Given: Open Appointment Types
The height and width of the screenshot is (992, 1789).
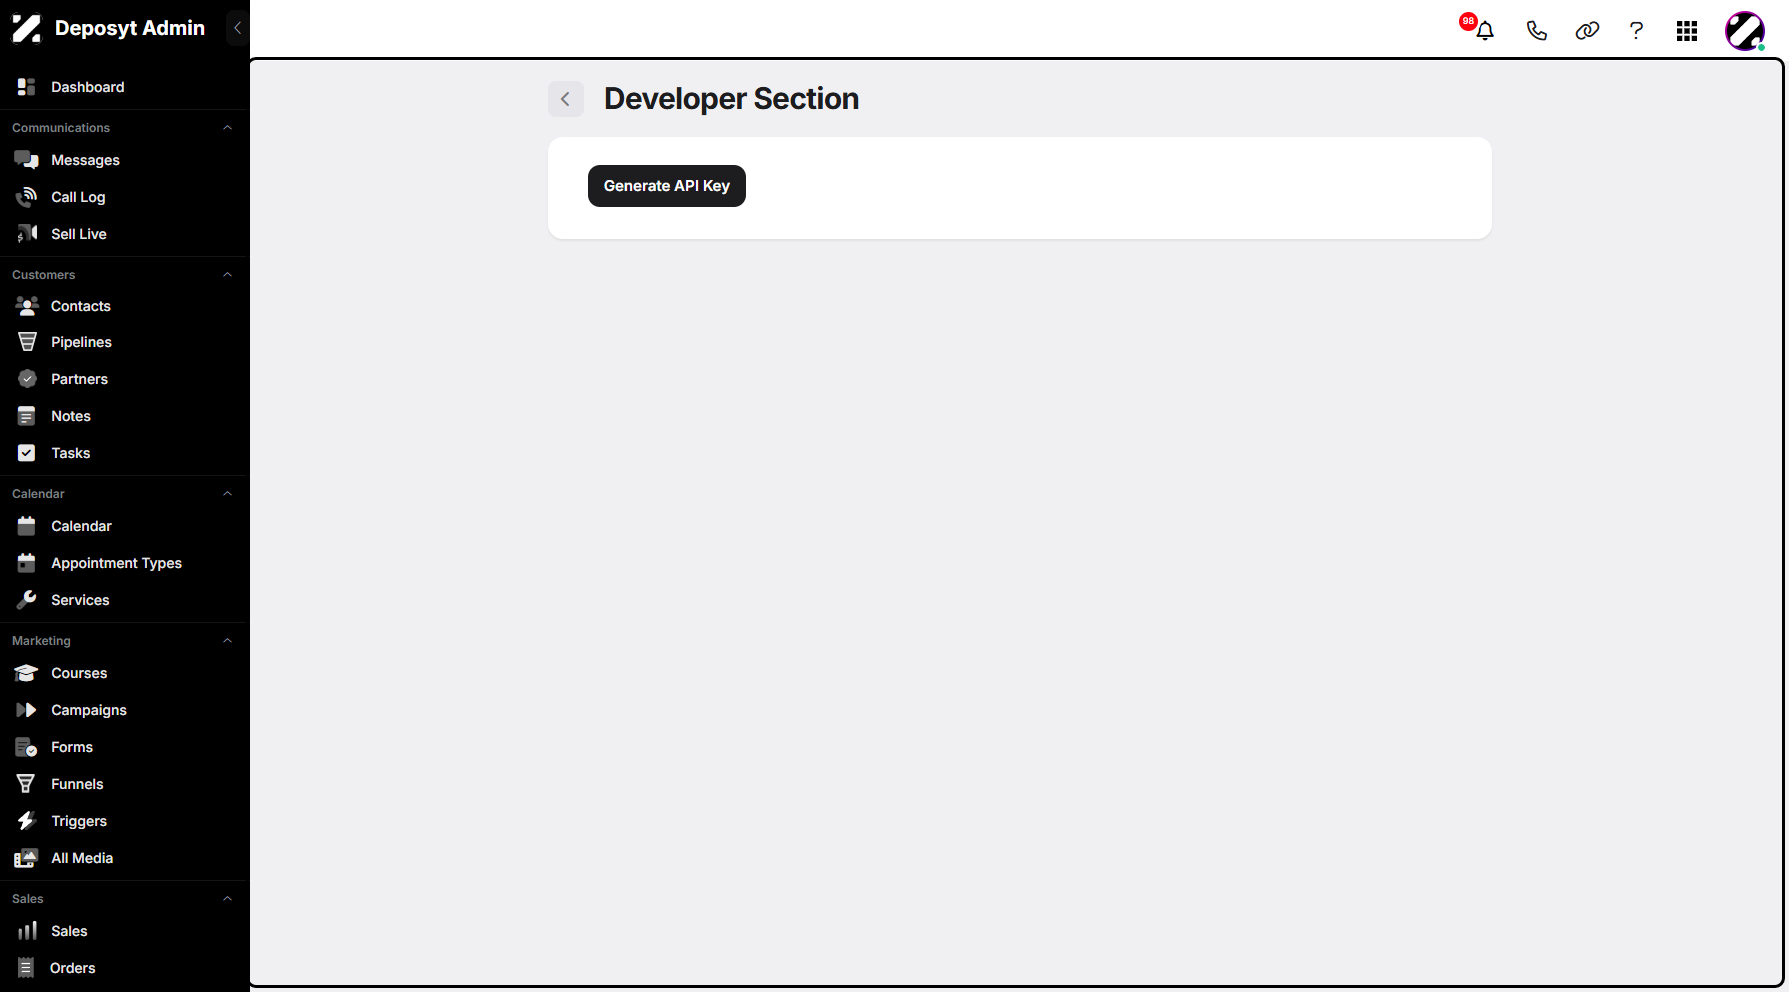Looking at the screenshot, I should pyautogui.click(x=116, y=563).
